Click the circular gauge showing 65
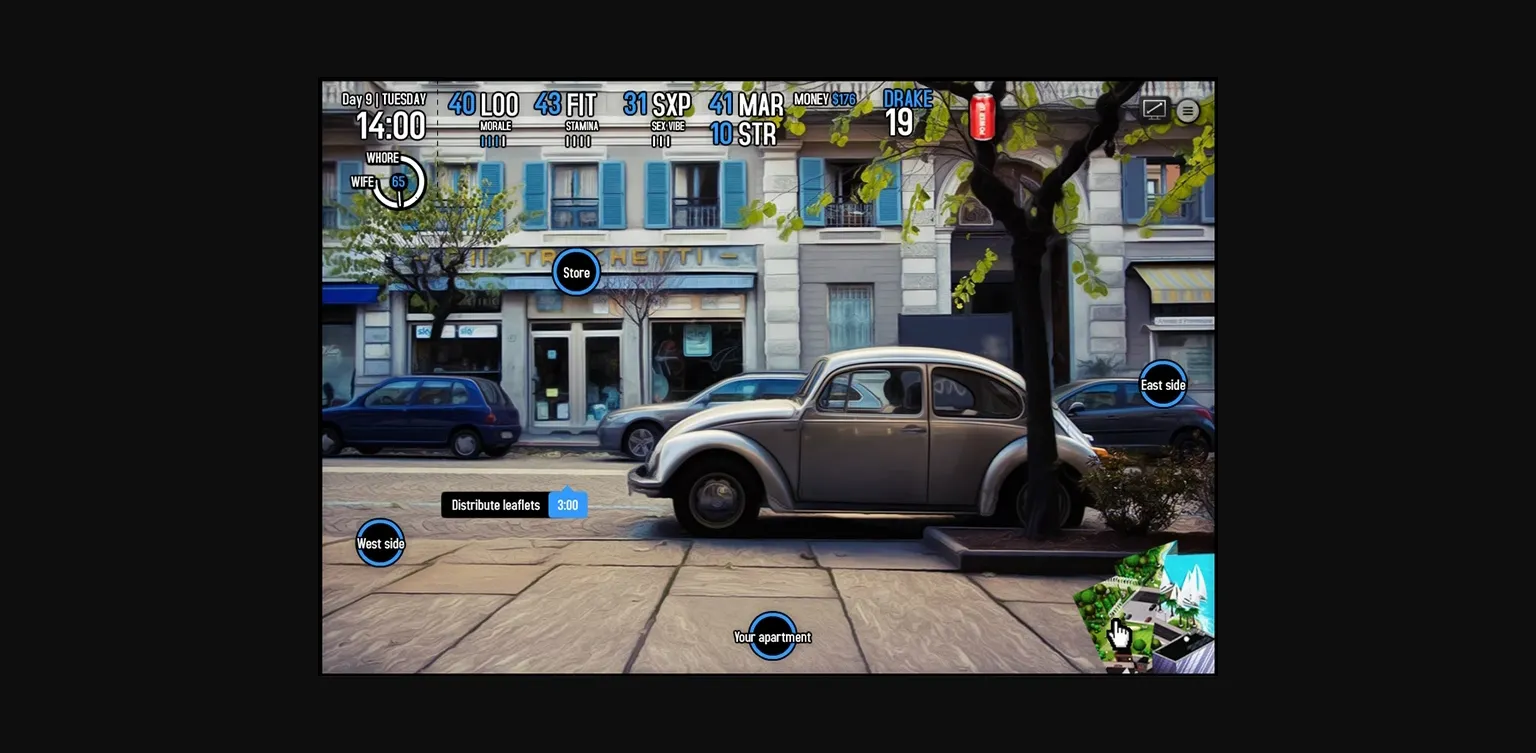The image size is (1536, 753). 399,182
